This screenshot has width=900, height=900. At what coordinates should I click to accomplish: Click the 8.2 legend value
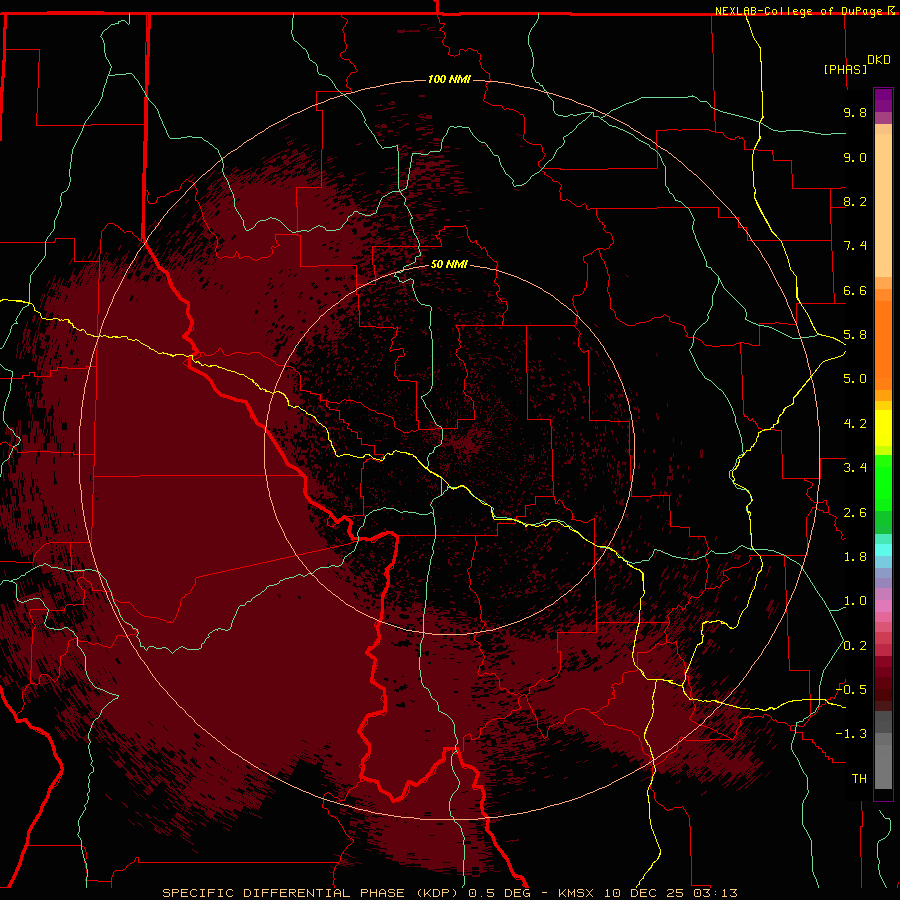(855, 201)
